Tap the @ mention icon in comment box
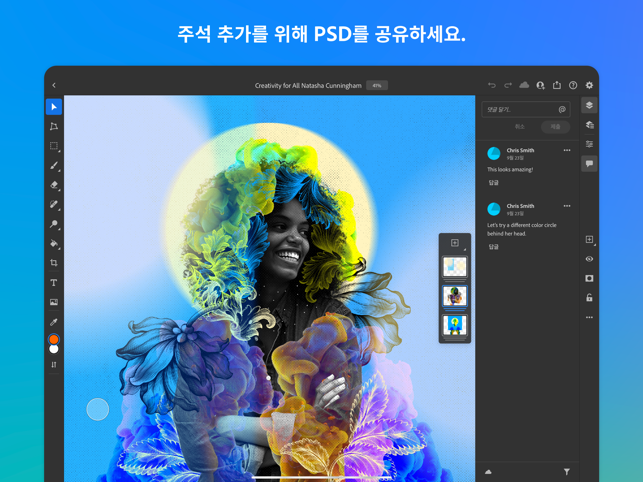 (562, 110)
